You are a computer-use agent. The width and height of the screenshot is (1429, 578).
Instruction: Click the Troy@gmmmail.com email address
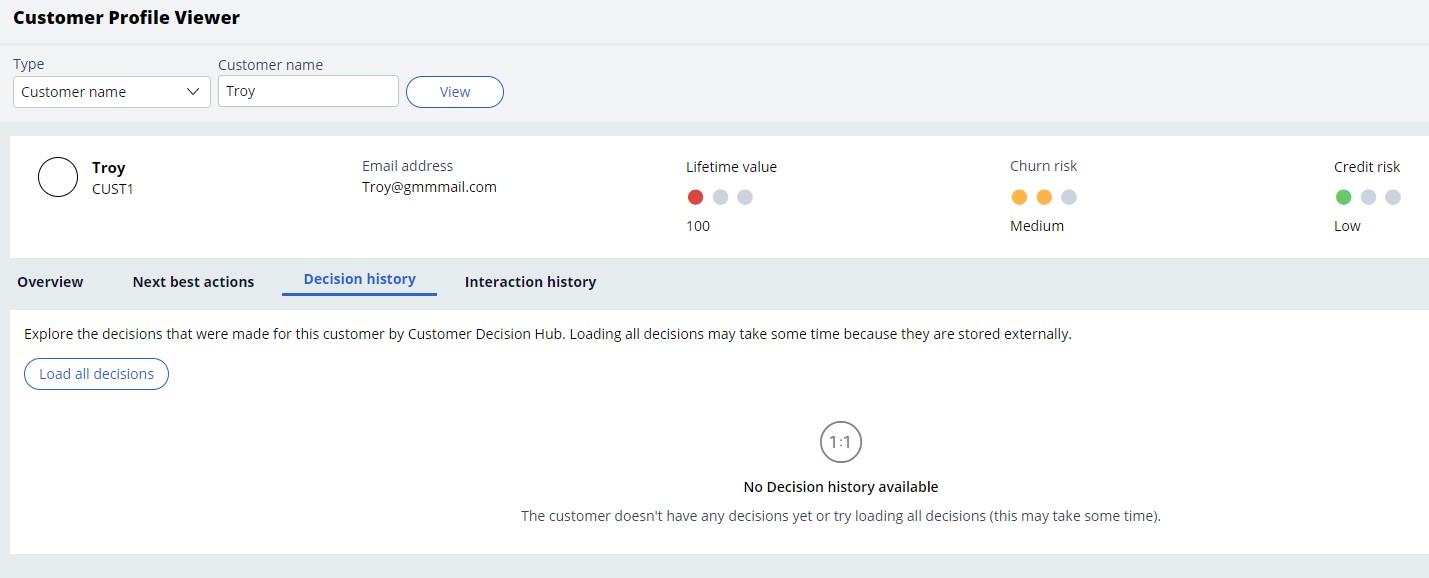tap(429, 187)
